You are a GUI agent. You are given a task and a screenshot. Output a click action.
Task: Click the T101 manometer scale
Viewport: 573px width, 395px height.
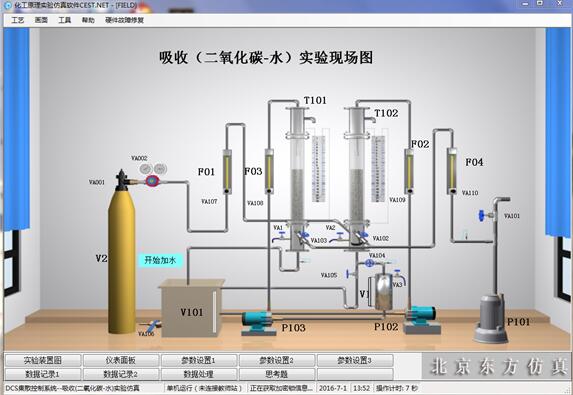(x=318, y=168)
